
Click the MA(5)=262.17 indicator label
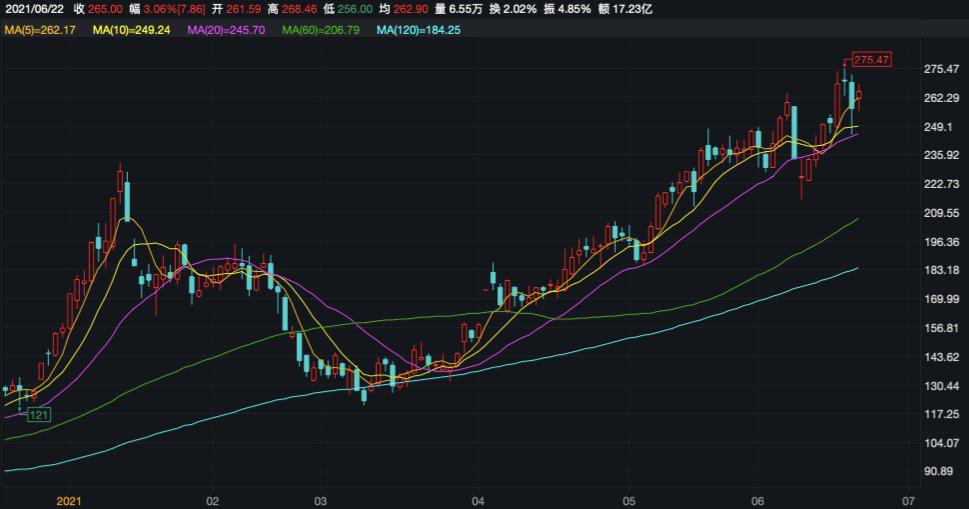[42, 31]
